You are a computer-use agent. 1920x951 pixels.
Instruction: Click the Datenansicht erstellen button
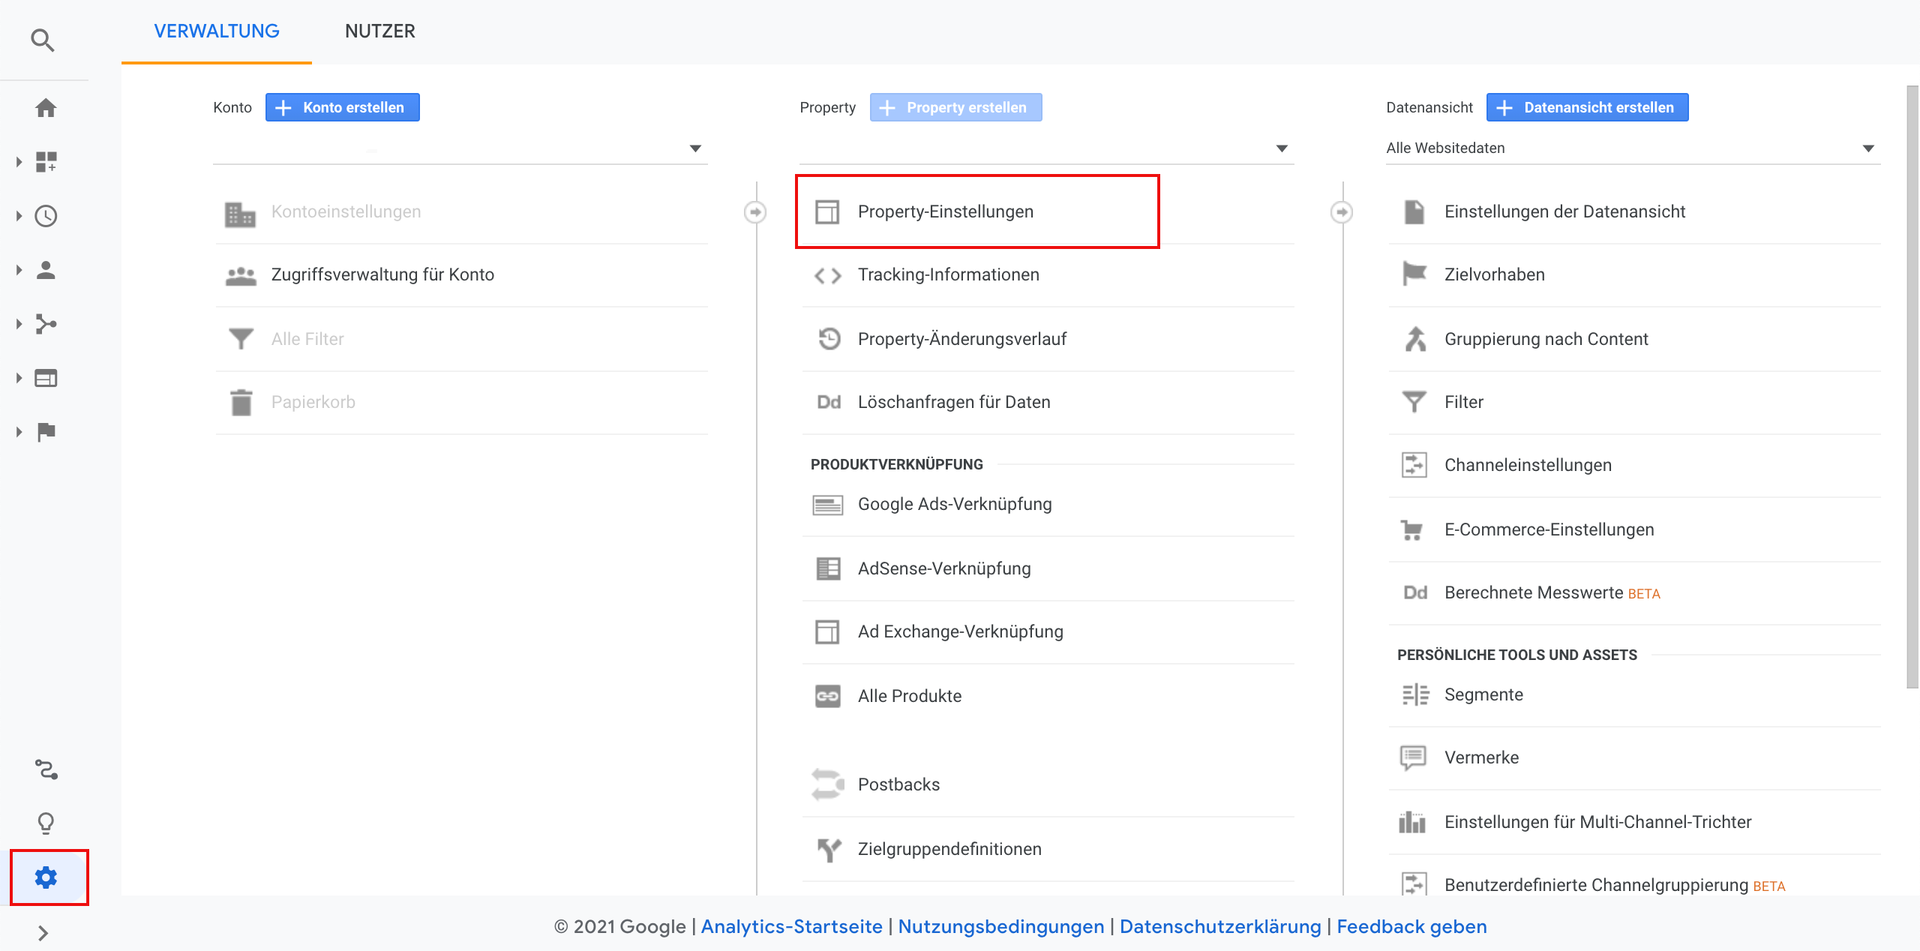point(1587,107)
